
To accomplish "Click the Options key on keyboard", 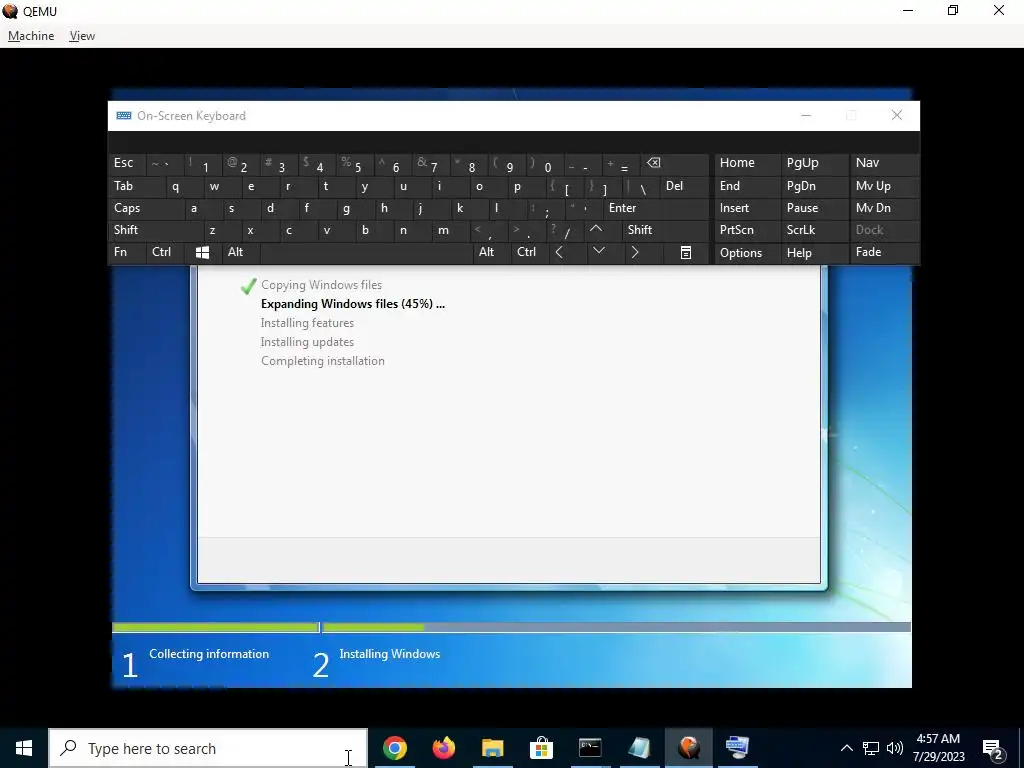I will [x=747, y=253].
